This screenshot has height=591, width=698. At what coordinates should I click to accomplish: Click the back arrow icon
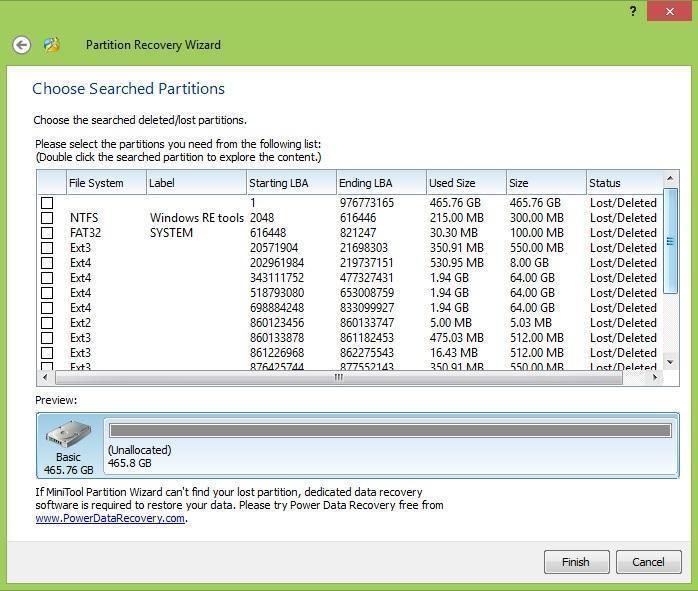pos(21,45)
